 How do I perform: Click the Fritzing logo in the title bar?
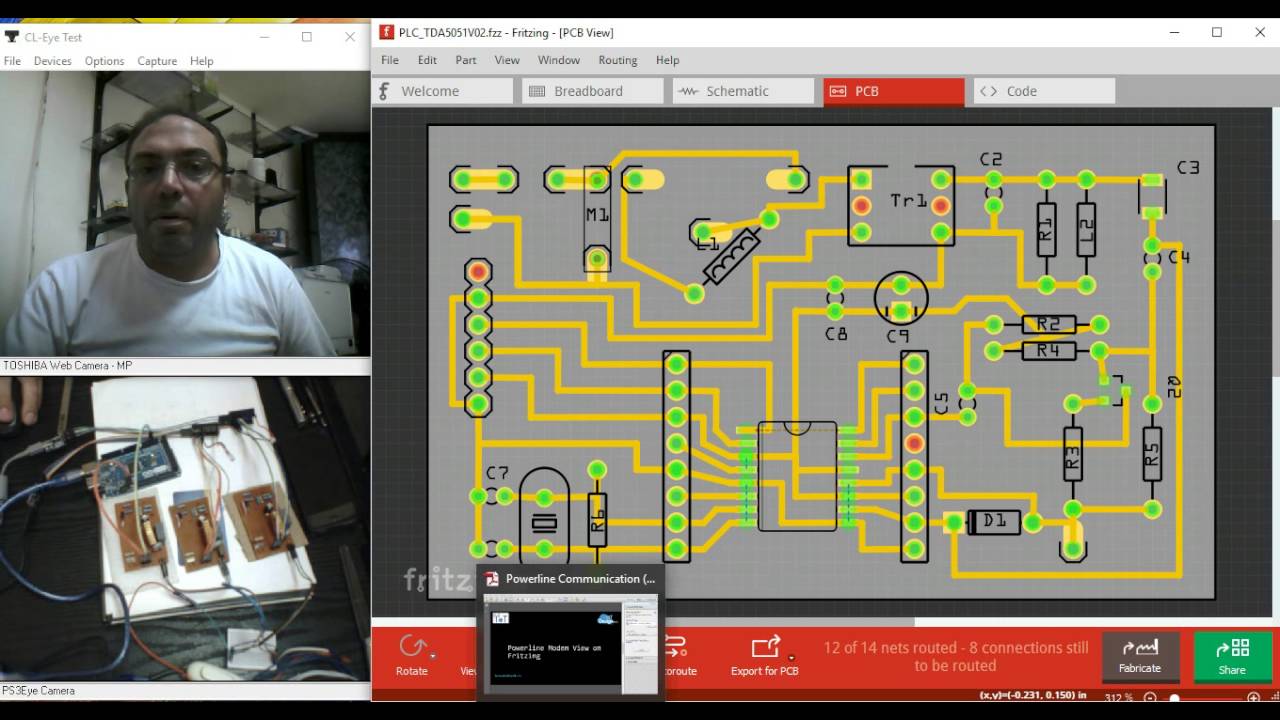386,32
